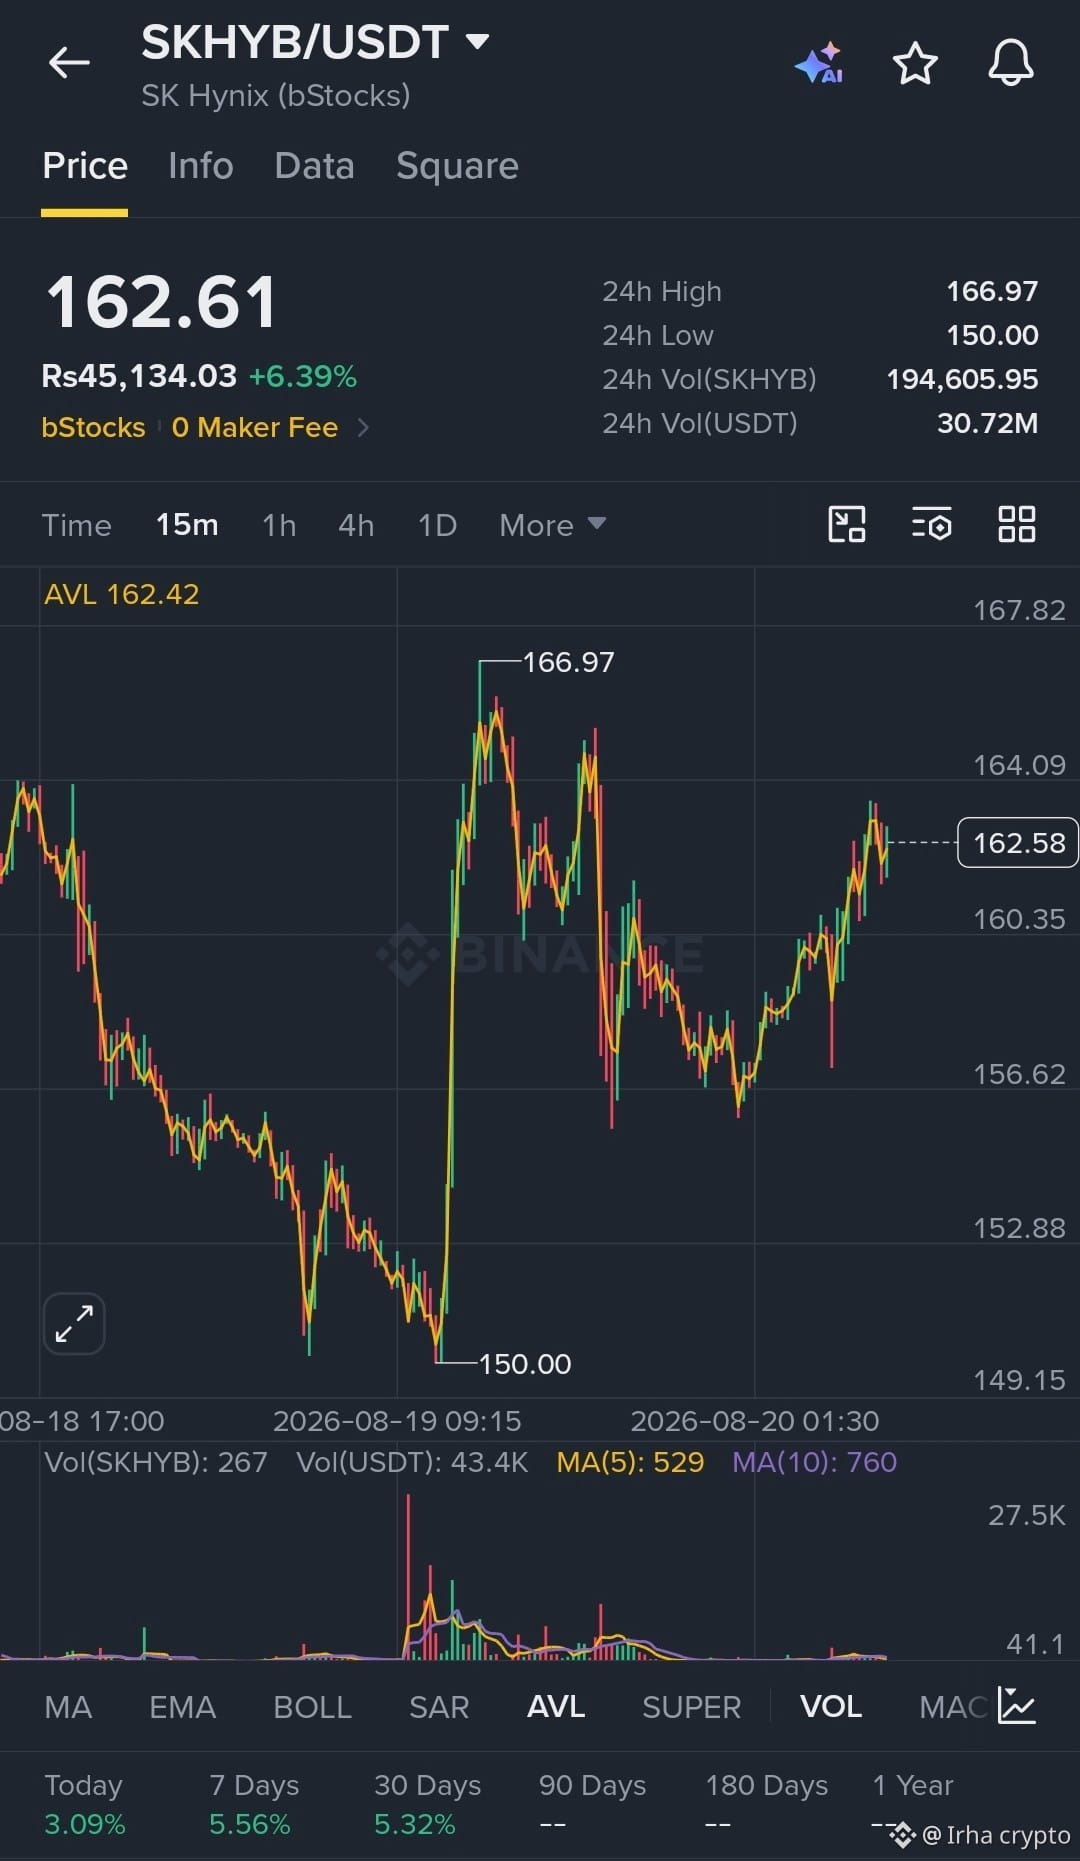Toggle the MAC indicator

pos(953,1707)
